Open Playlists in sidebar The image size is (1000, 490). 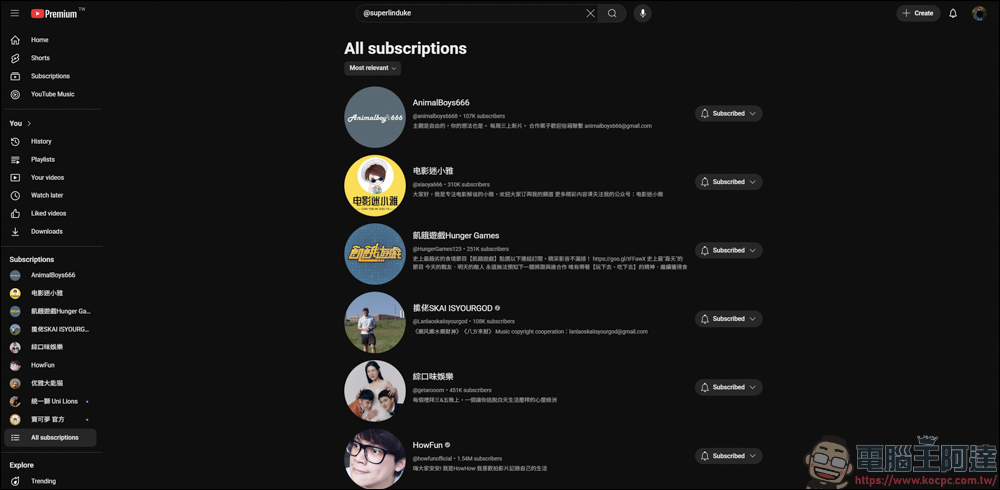coord(50,160)
